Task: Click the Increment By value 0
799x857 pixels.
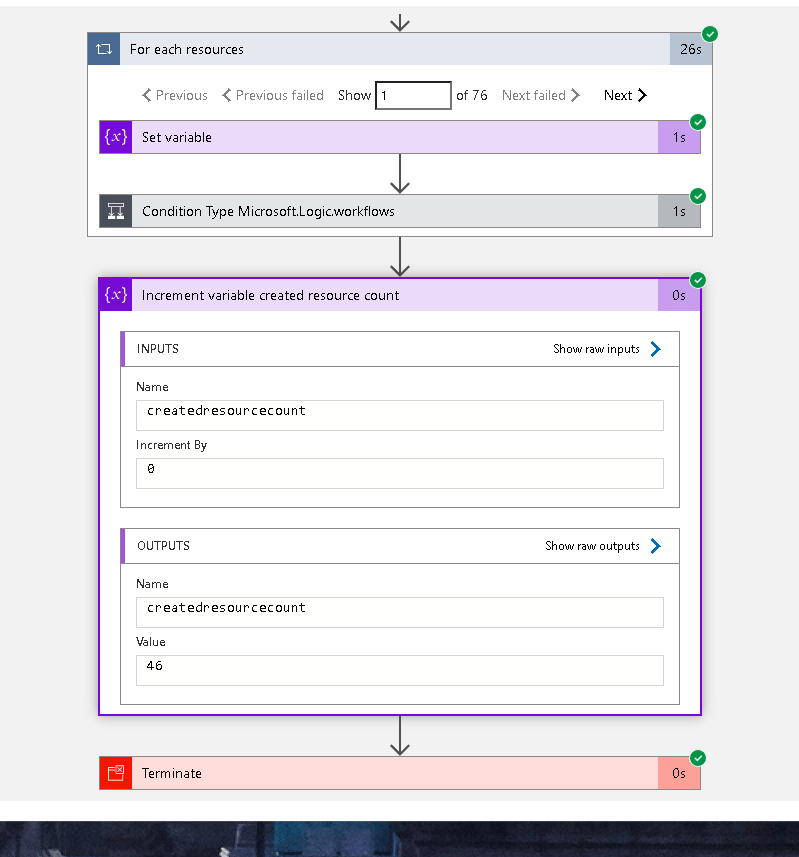Action: pos(400,473)
